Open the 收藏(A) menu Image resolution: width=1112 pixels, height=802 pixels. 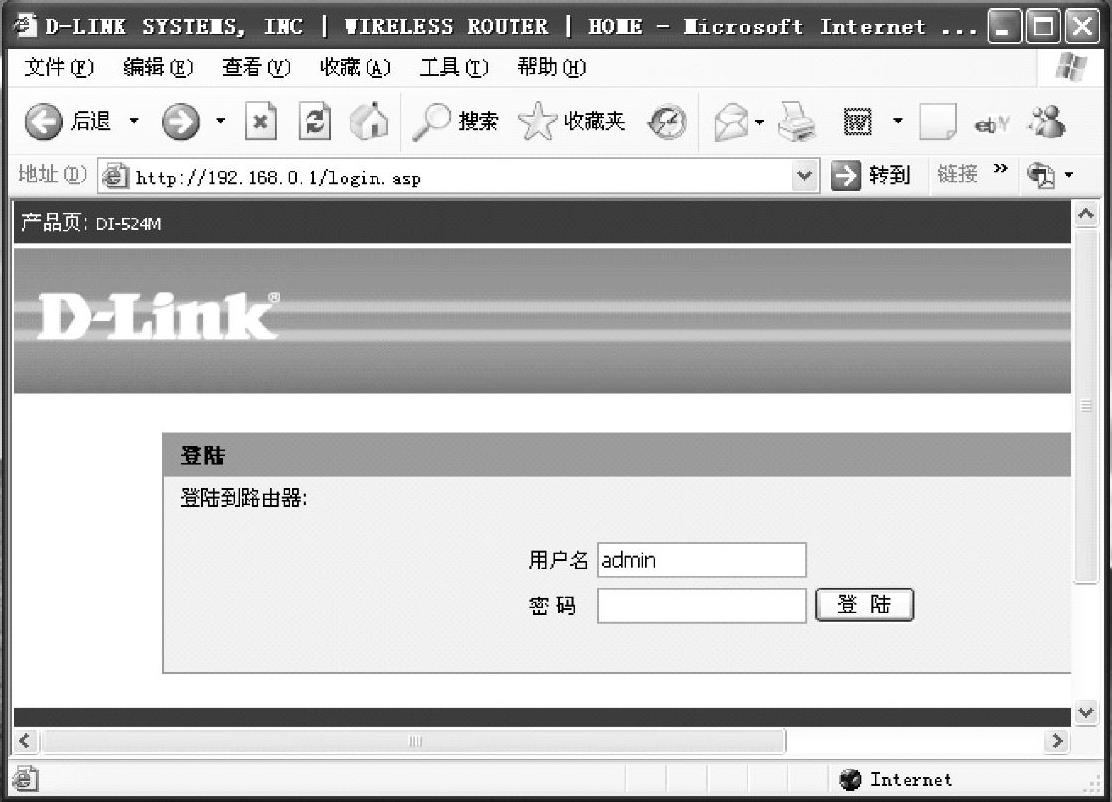click(x=355, y=67)
